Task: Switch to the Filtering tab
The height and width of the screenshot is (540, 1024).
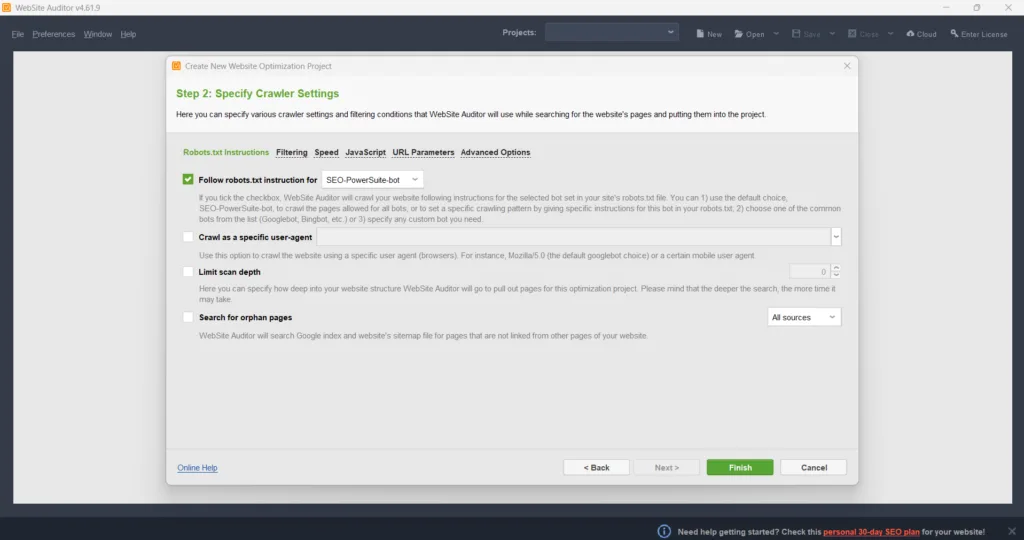Action: 291,153
